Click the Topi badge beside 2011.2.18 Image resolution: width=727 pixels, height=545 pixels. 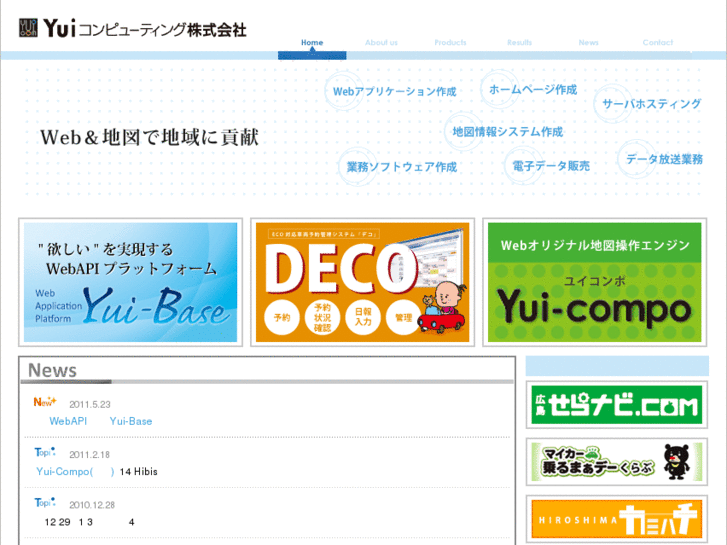(x=45, y=452)
